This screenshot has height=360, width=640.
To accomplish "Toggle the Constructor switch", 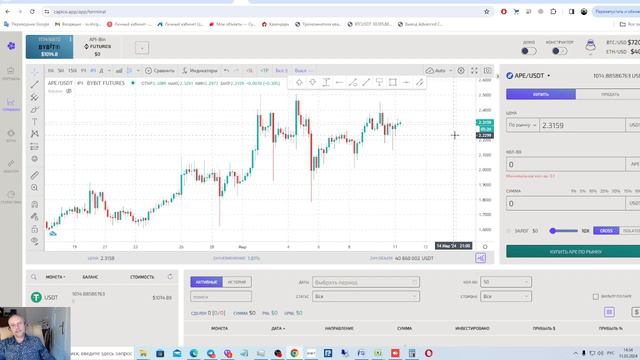I will [x=559, y=51].
